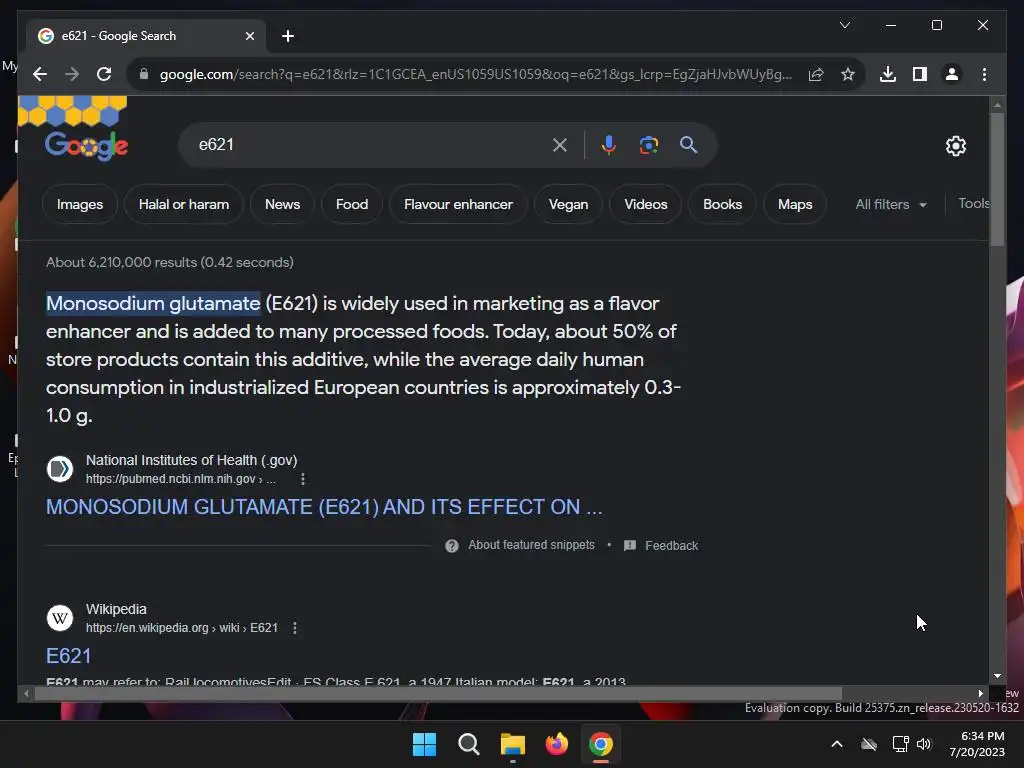Select the Vegan filter chip

coord(568,204)
